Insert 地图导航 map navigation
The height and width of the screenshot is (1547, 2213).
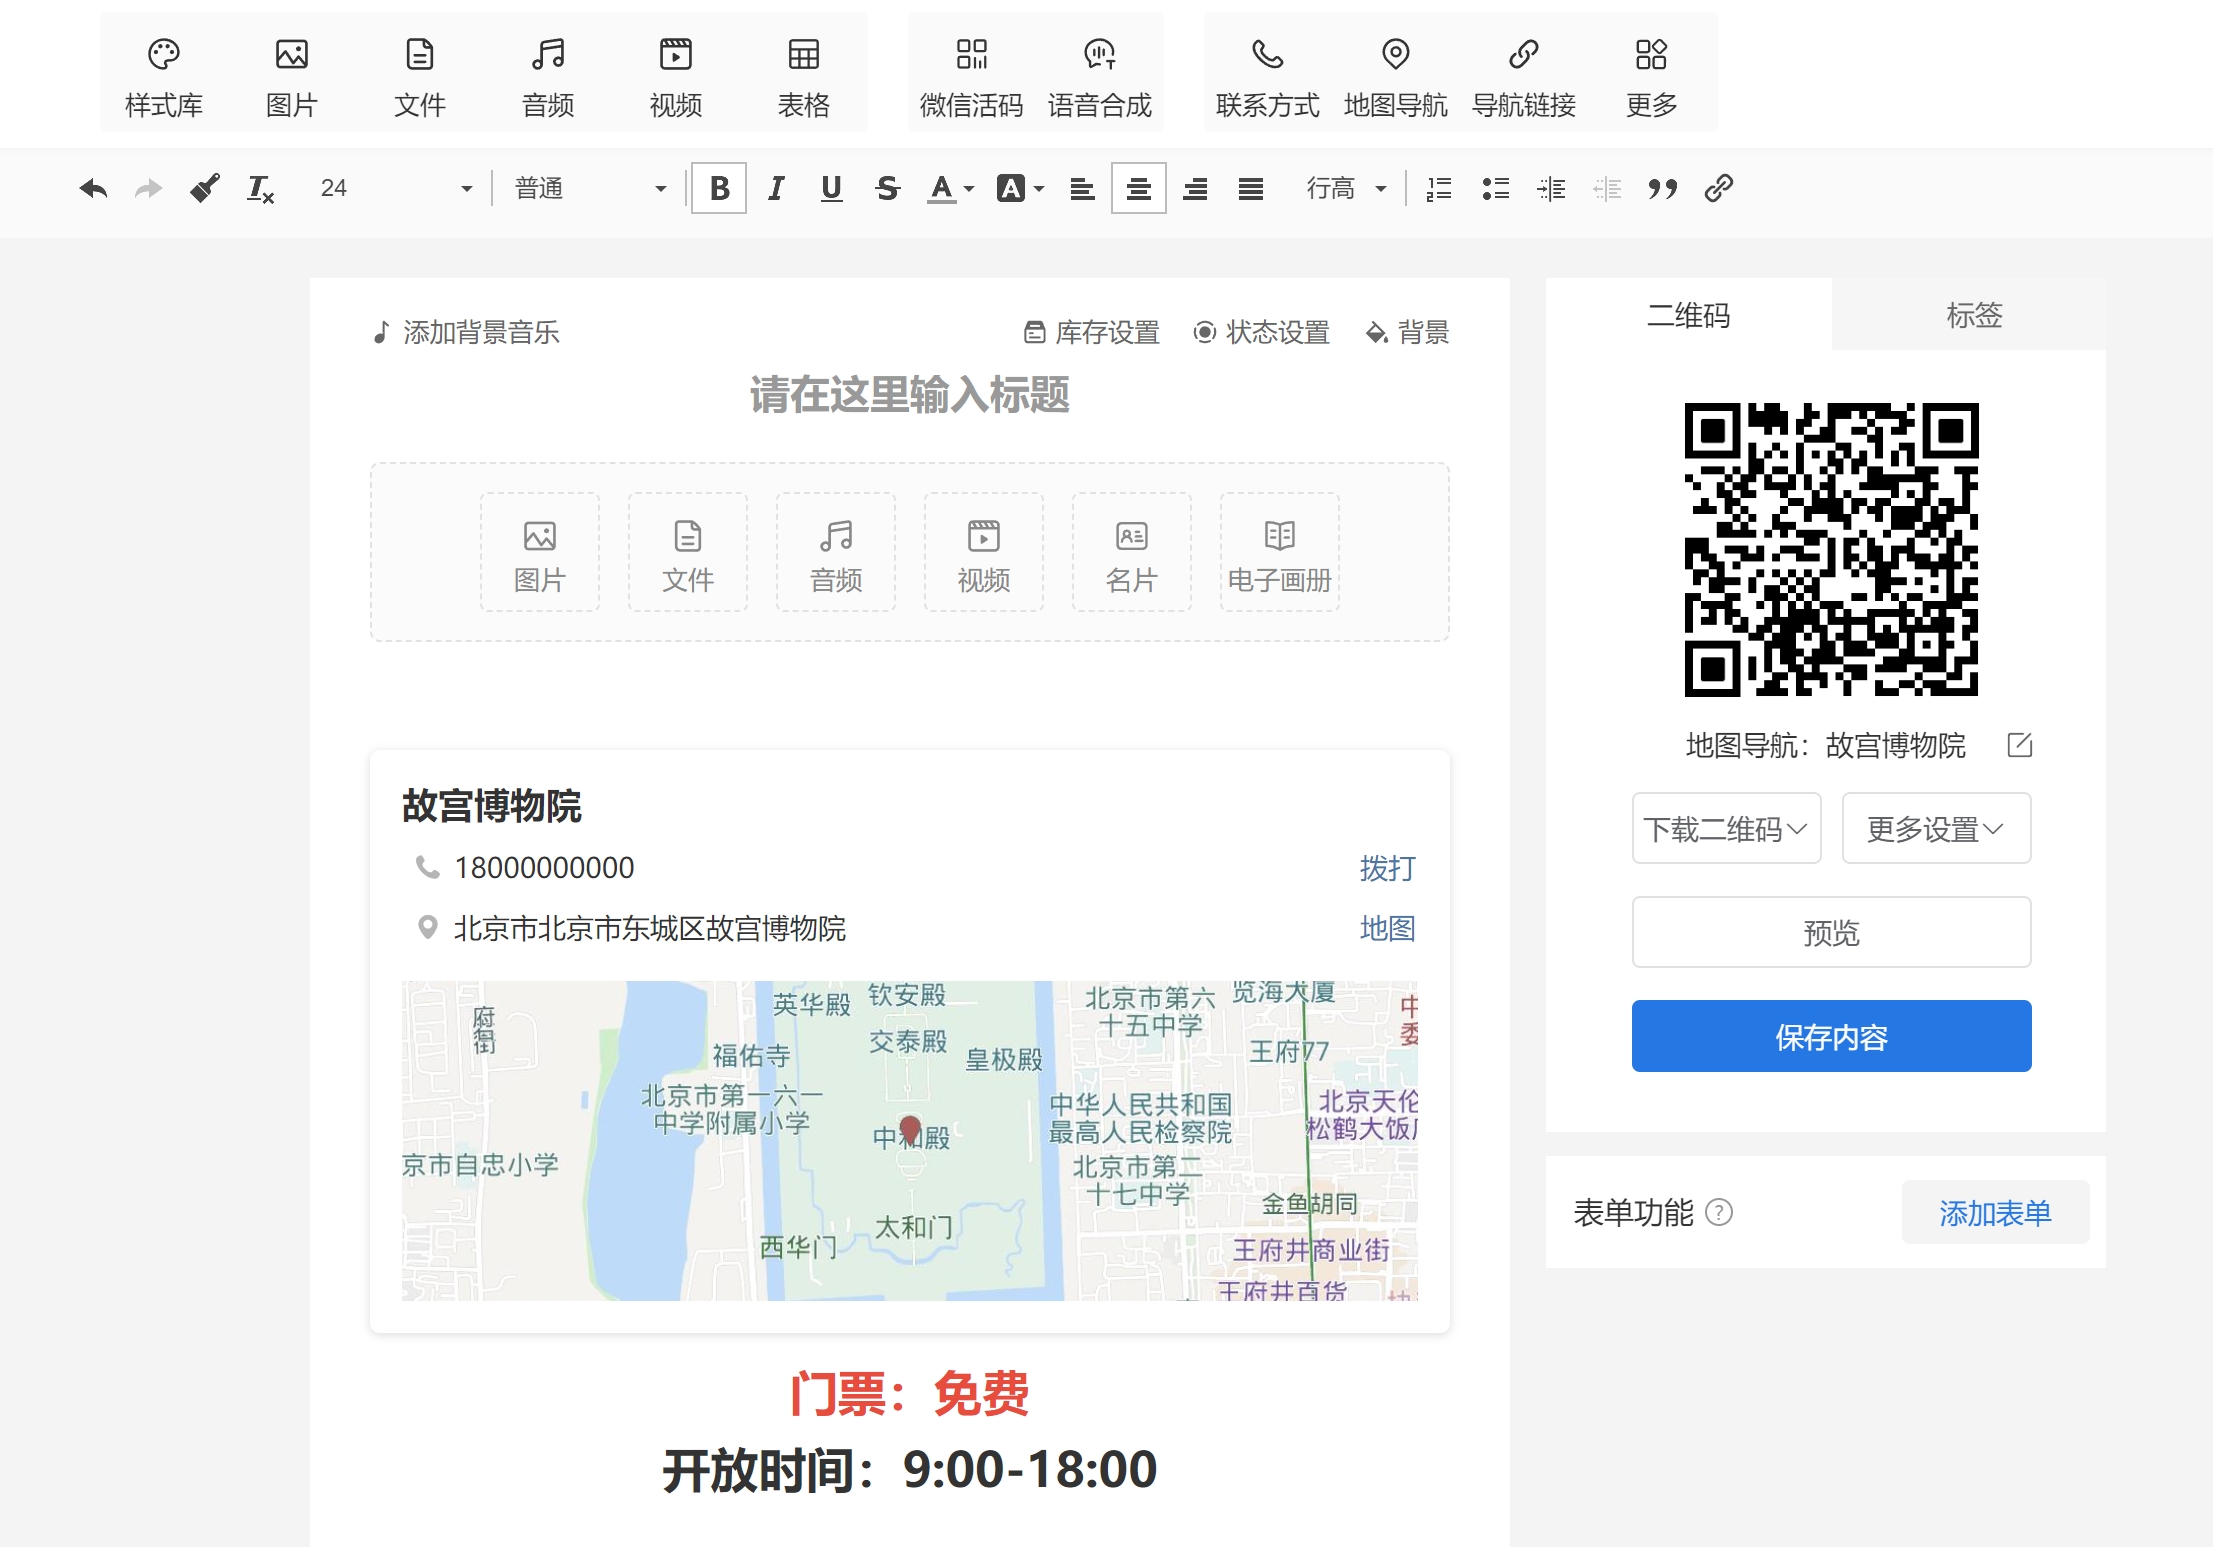[x=1396, y=77]
